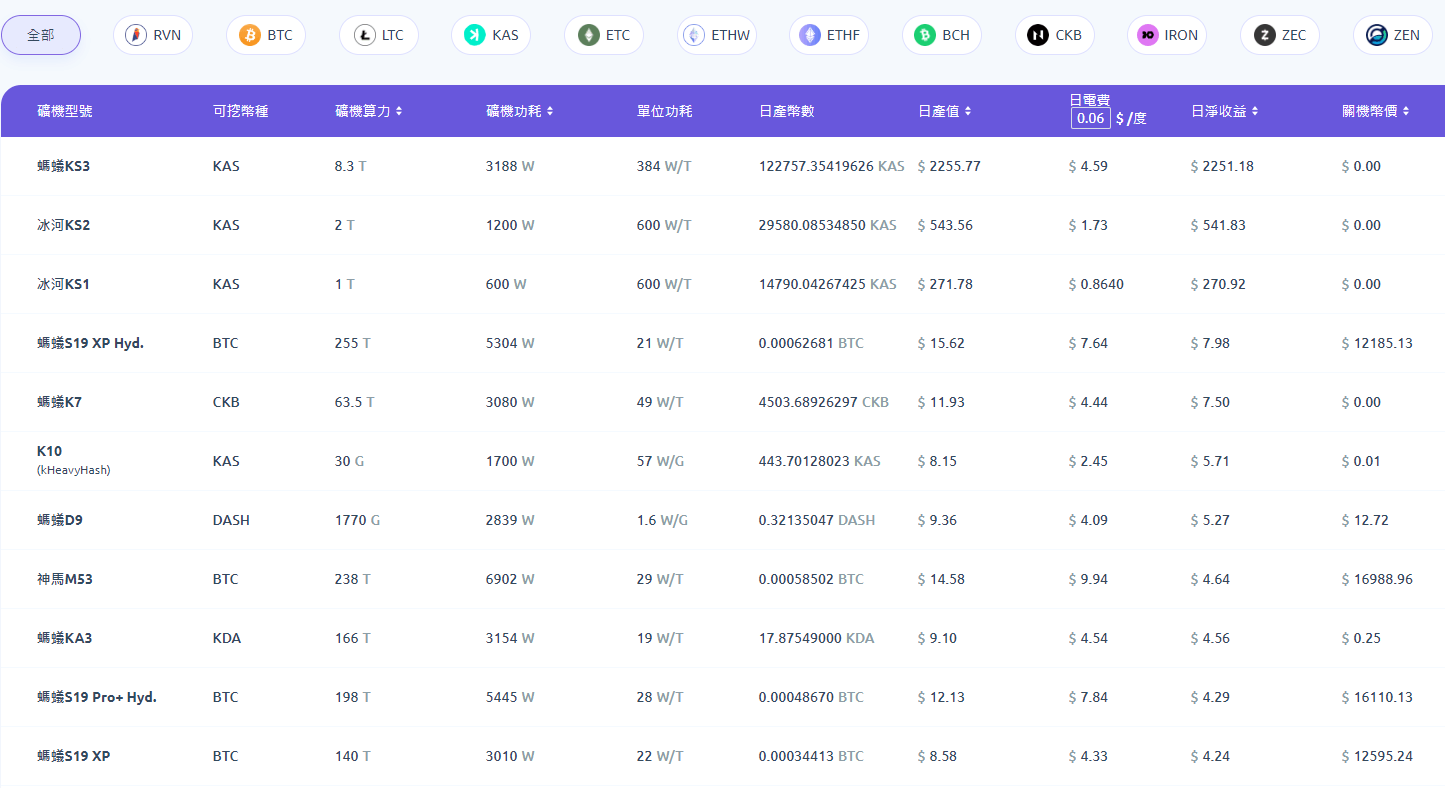Screen dimensions: 1445x788
Task: Open the 螞蟻S19 XP Hyd. miner row
Action: click(x=90, y=343)
